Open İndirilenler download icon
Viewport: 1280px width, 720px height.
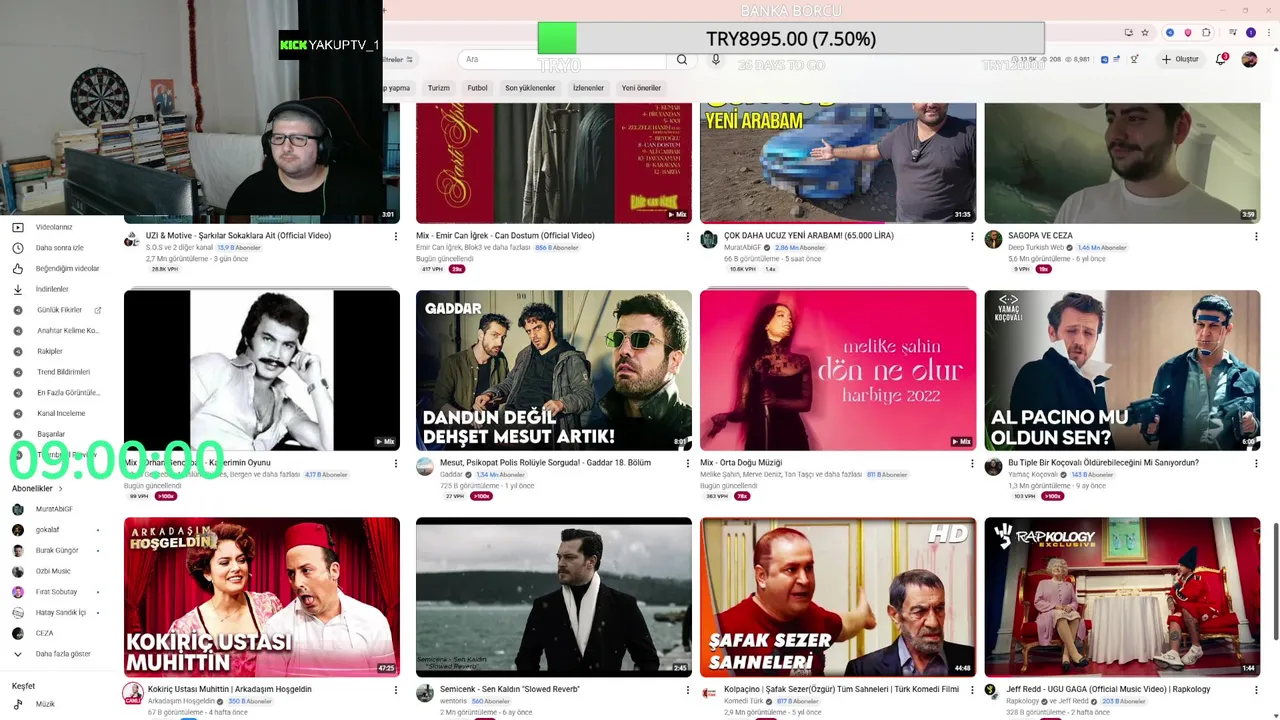(x=18, y=289)
